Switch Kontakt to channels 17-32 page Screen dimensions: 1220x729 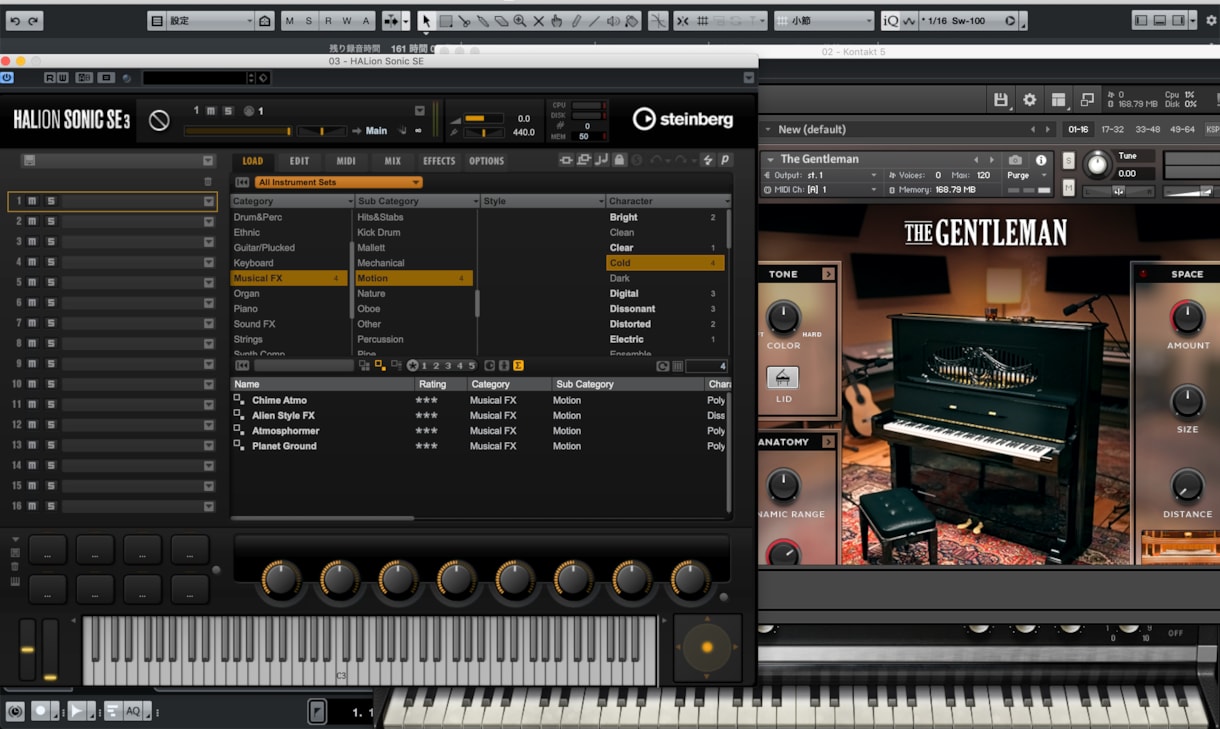[x=1112, y=129]
